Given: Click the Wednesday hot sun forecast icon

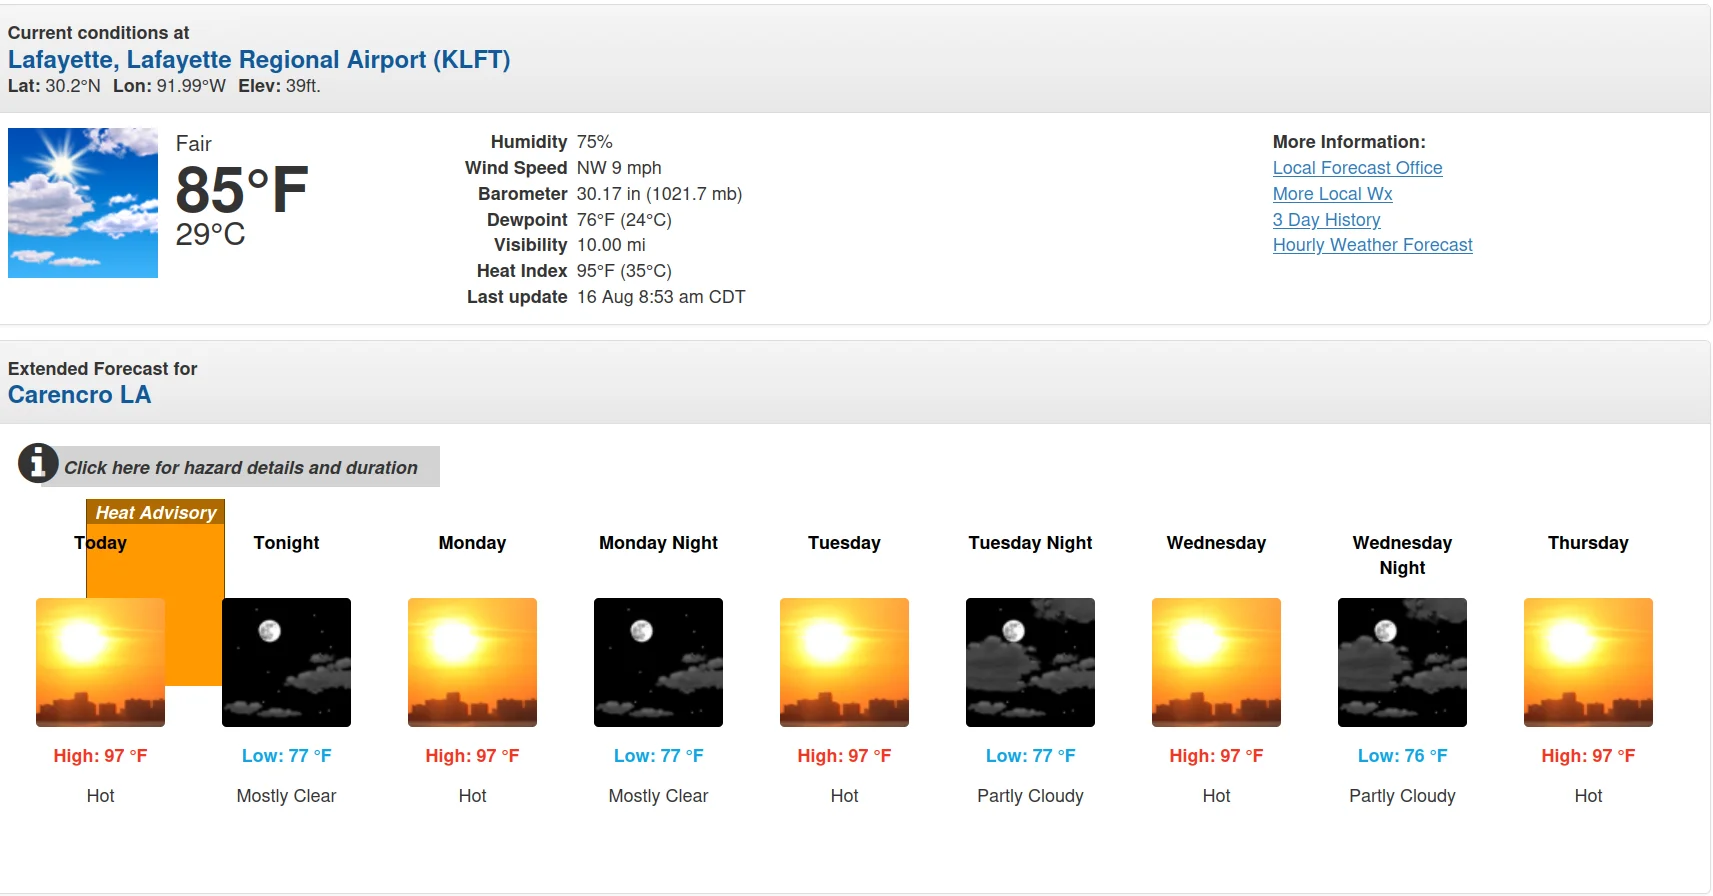Looking at the screenshot, I should (1216, 662).
